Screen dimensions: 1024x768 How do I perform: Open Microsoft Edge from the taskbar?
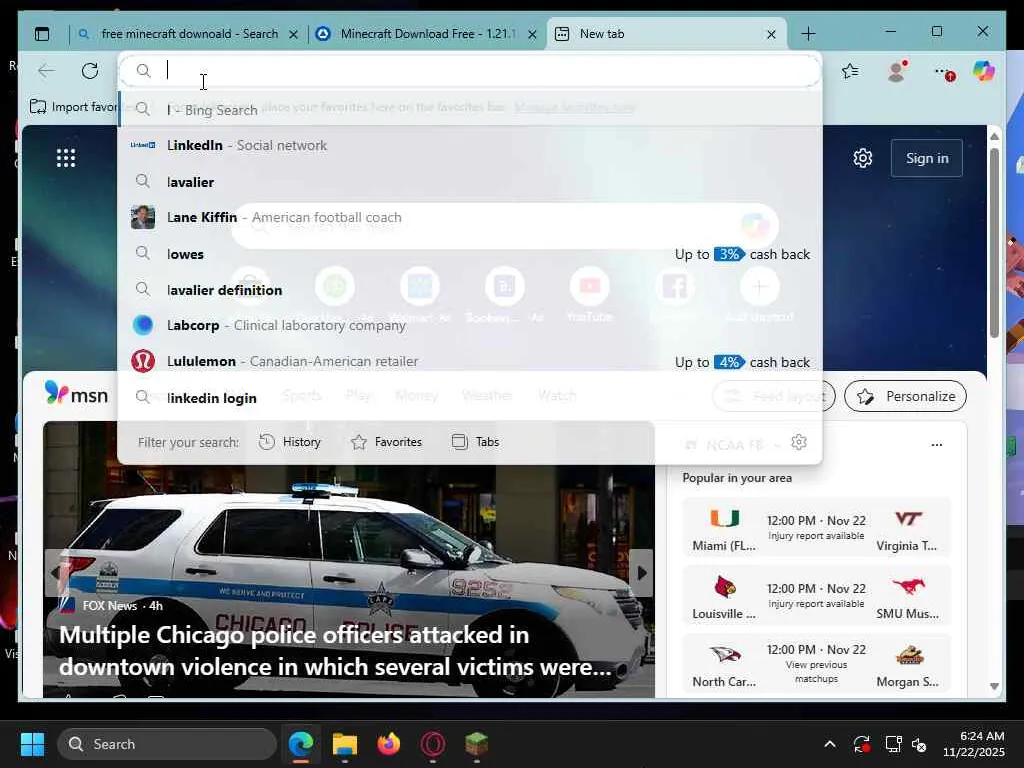(301, 744)
